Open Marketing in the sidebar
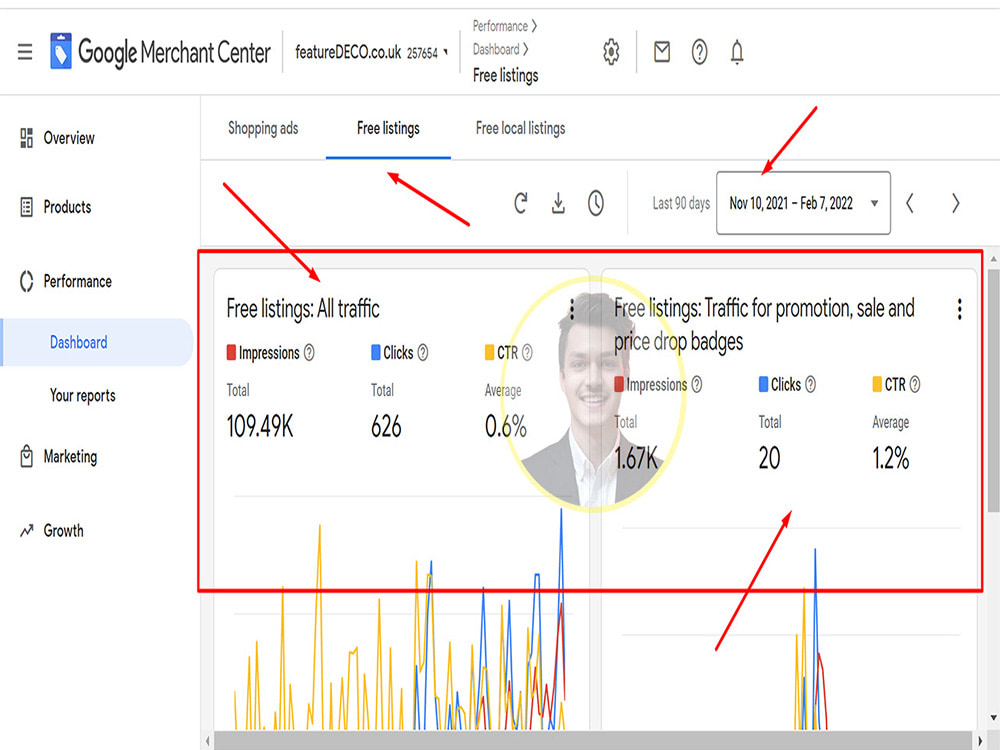Screen dimensions: 1000x750 click(70, 457)
